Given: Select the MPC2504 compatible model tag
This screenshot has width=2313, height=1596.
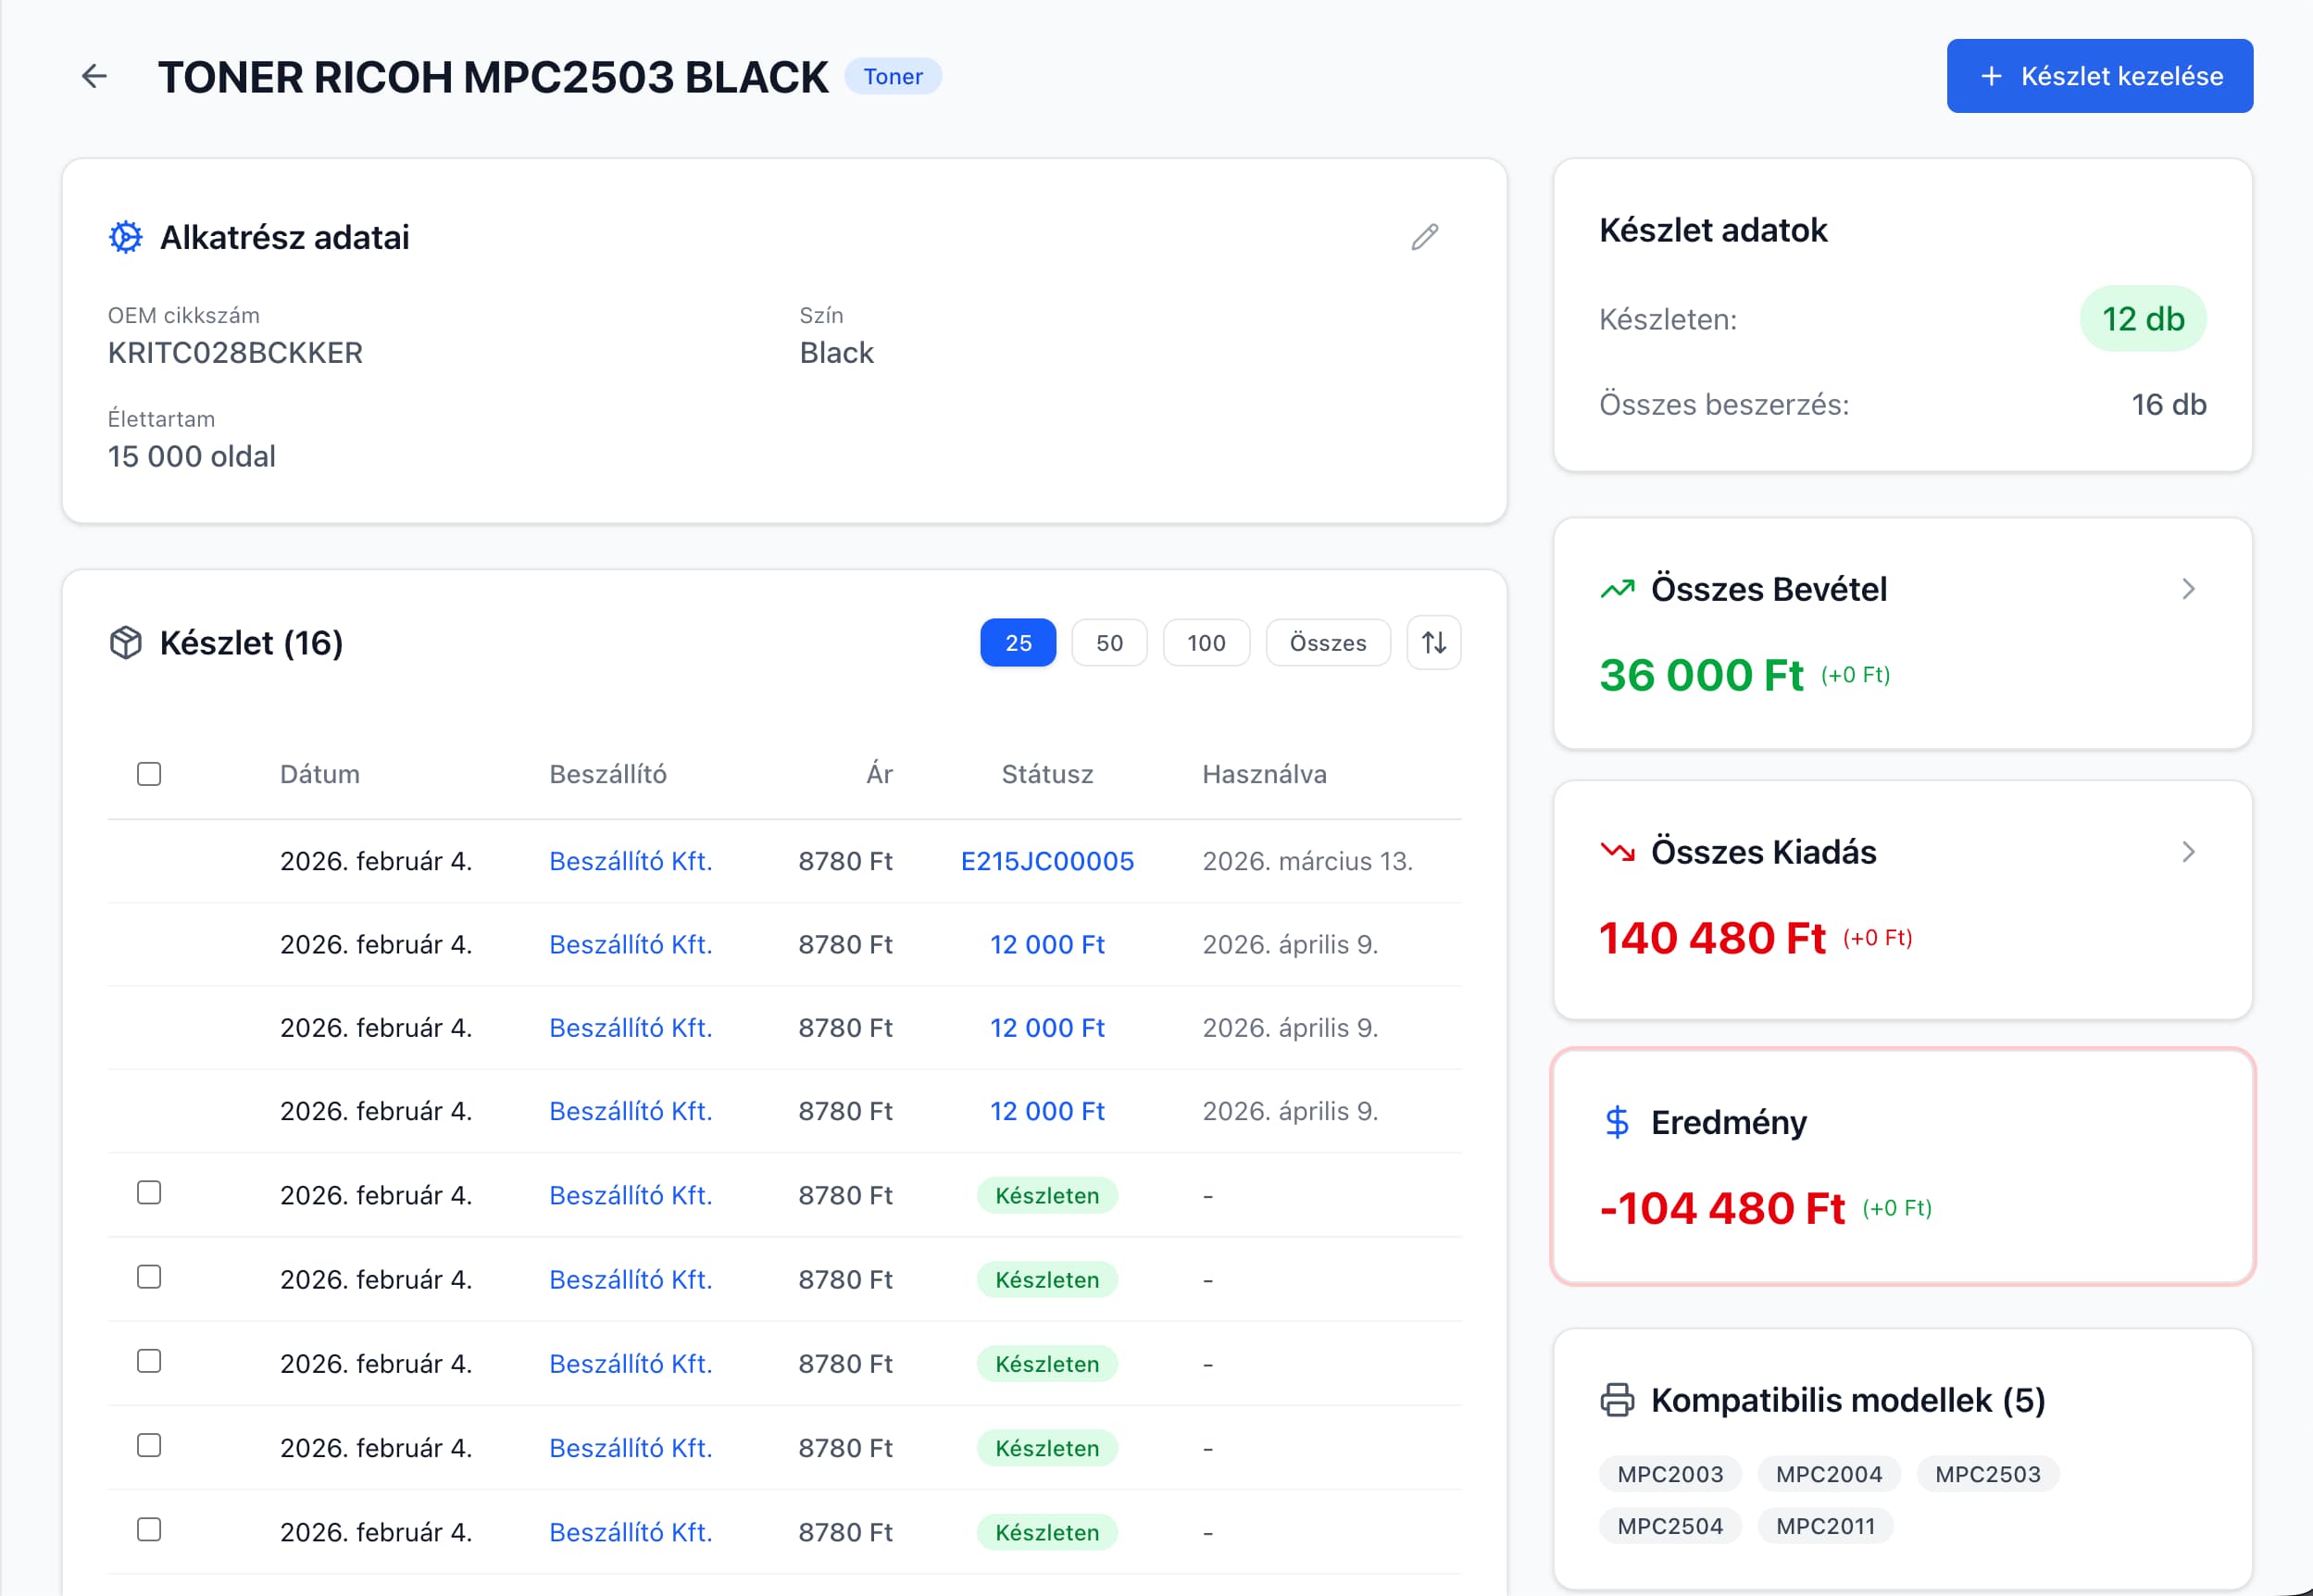Looking at the screenshot, I should (1670, 1526).
